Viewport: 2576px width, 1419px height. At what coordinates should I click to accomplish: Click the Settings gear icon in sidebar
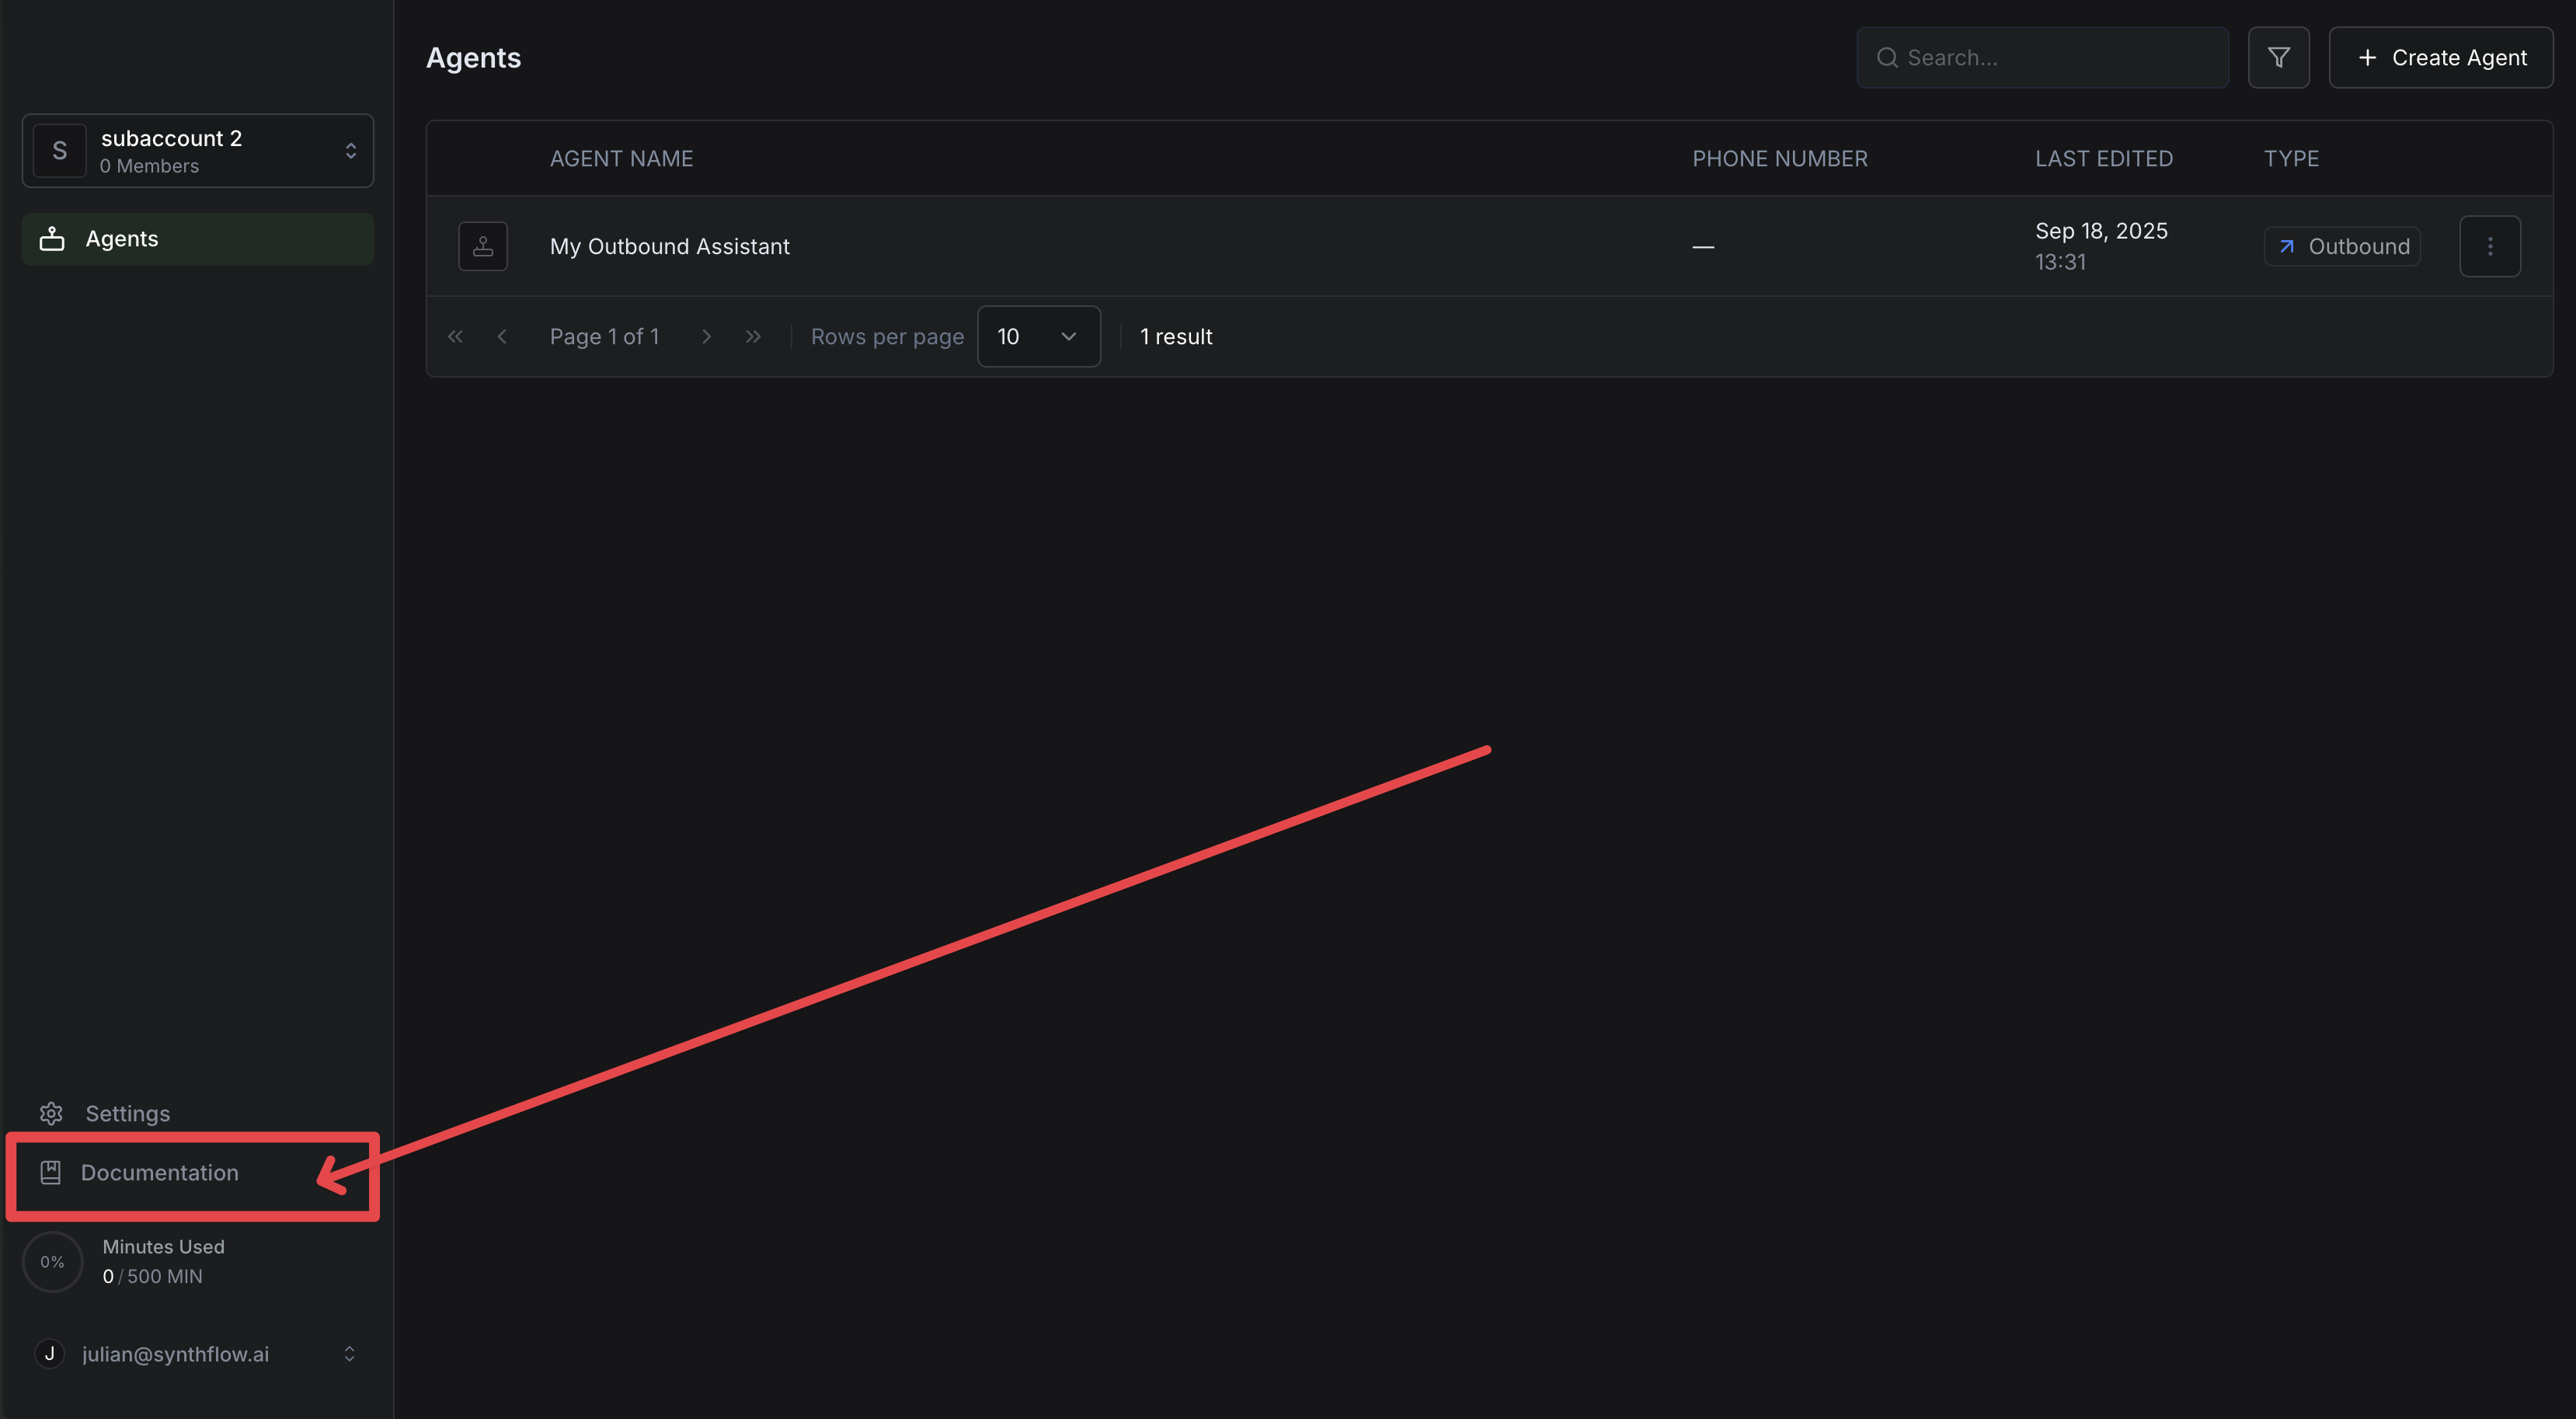click(50, 1113)
